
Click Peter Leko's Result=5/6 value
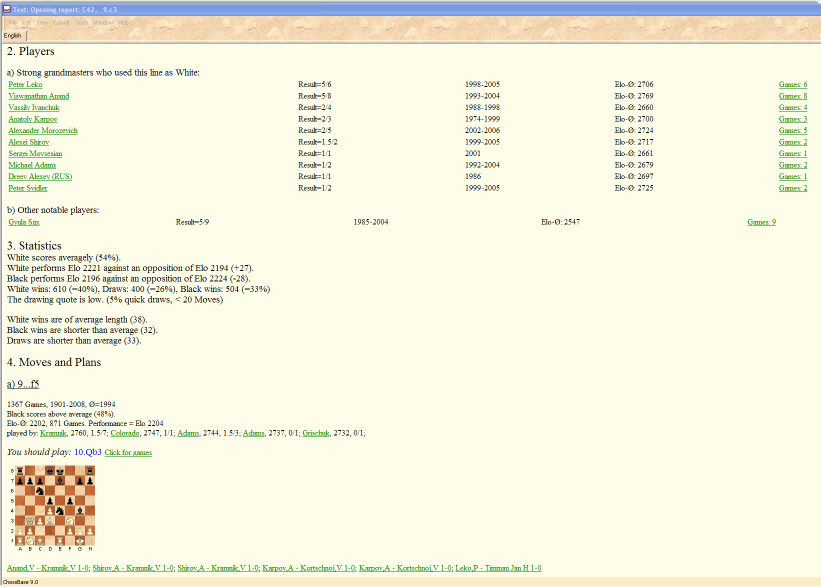pos(315,84)
